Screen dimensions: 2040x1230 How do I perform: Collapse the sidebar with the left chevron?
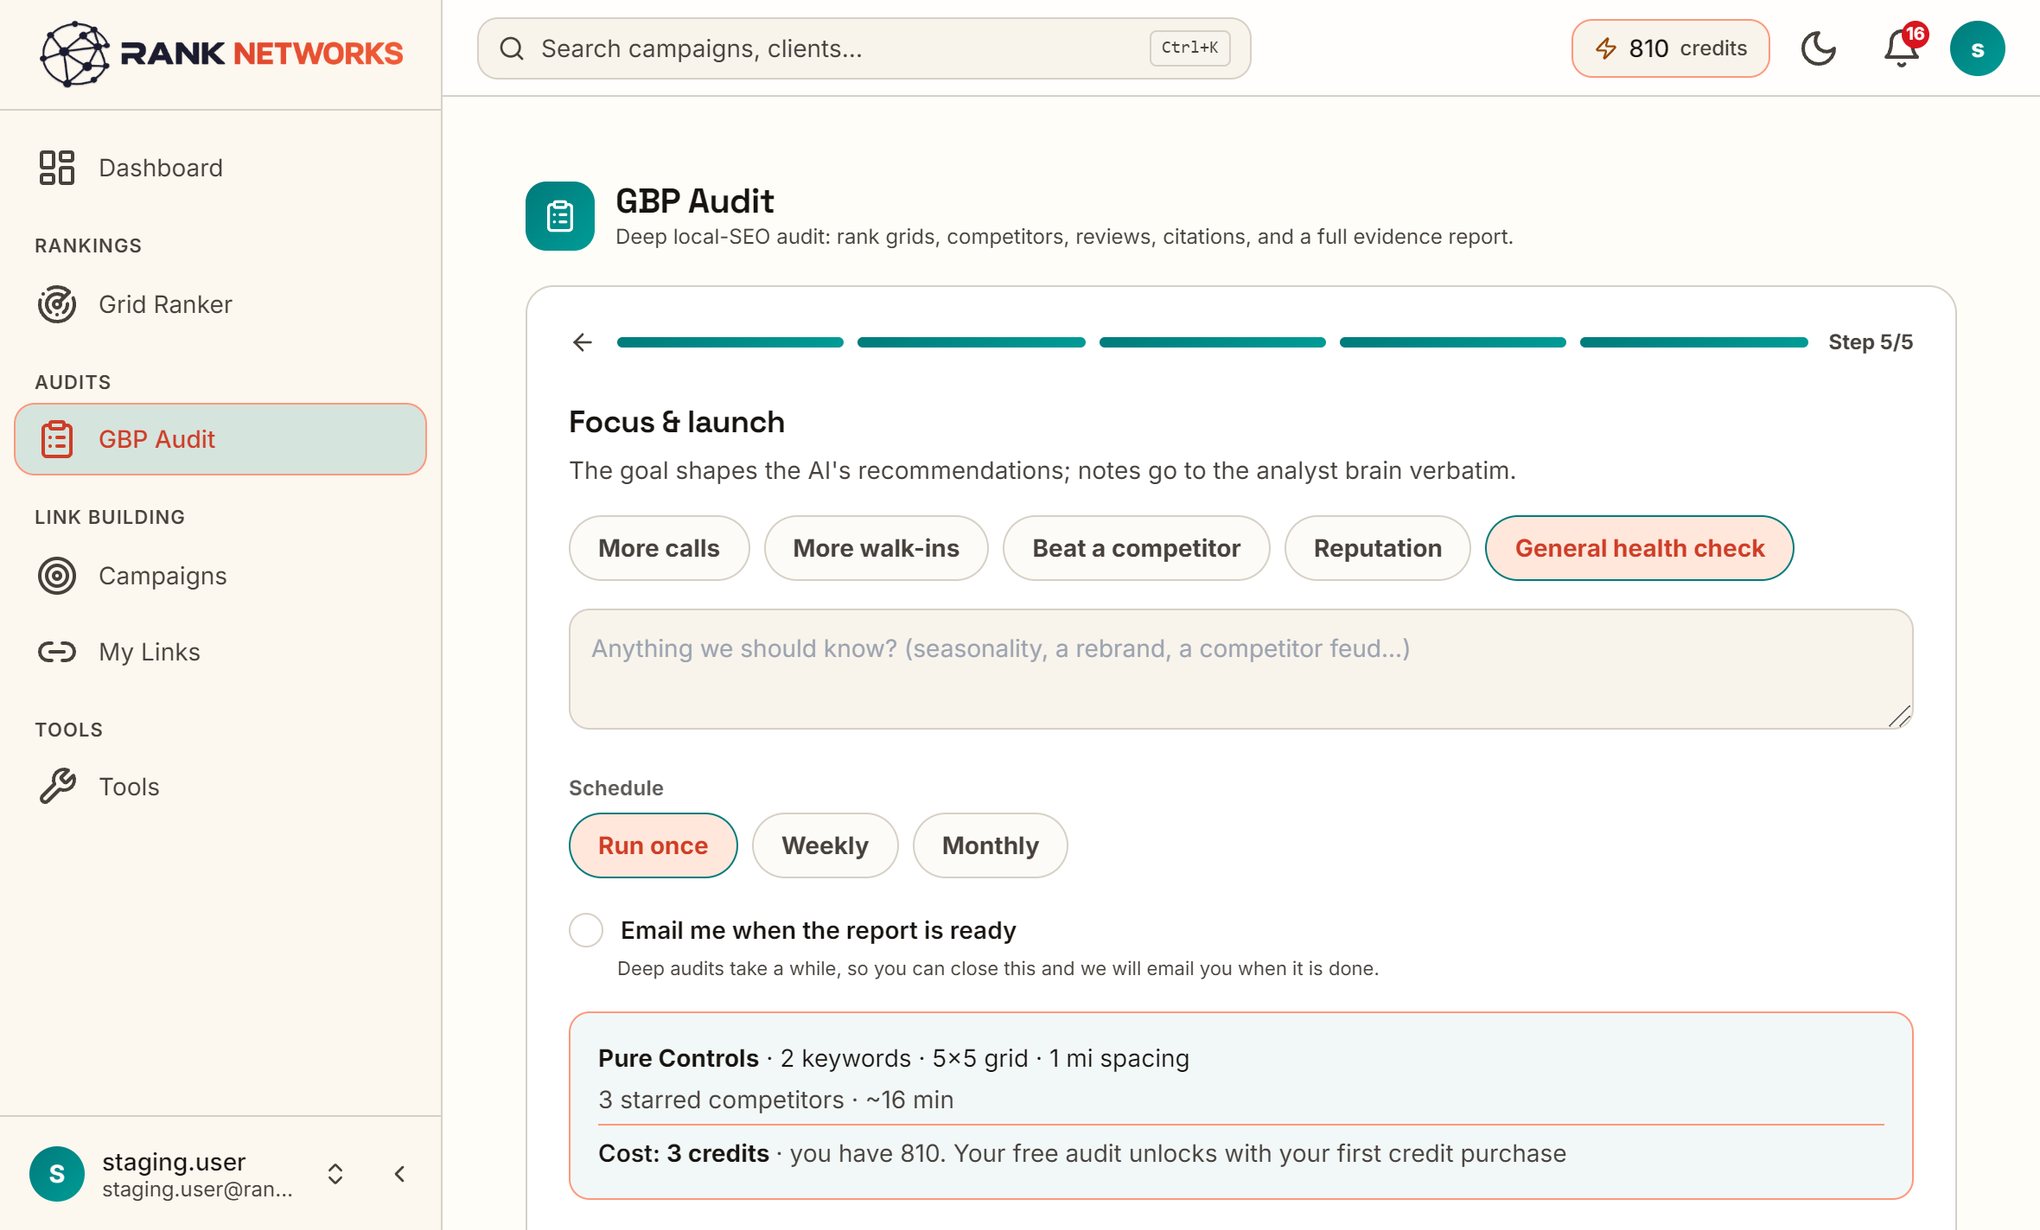(400, 1174)
